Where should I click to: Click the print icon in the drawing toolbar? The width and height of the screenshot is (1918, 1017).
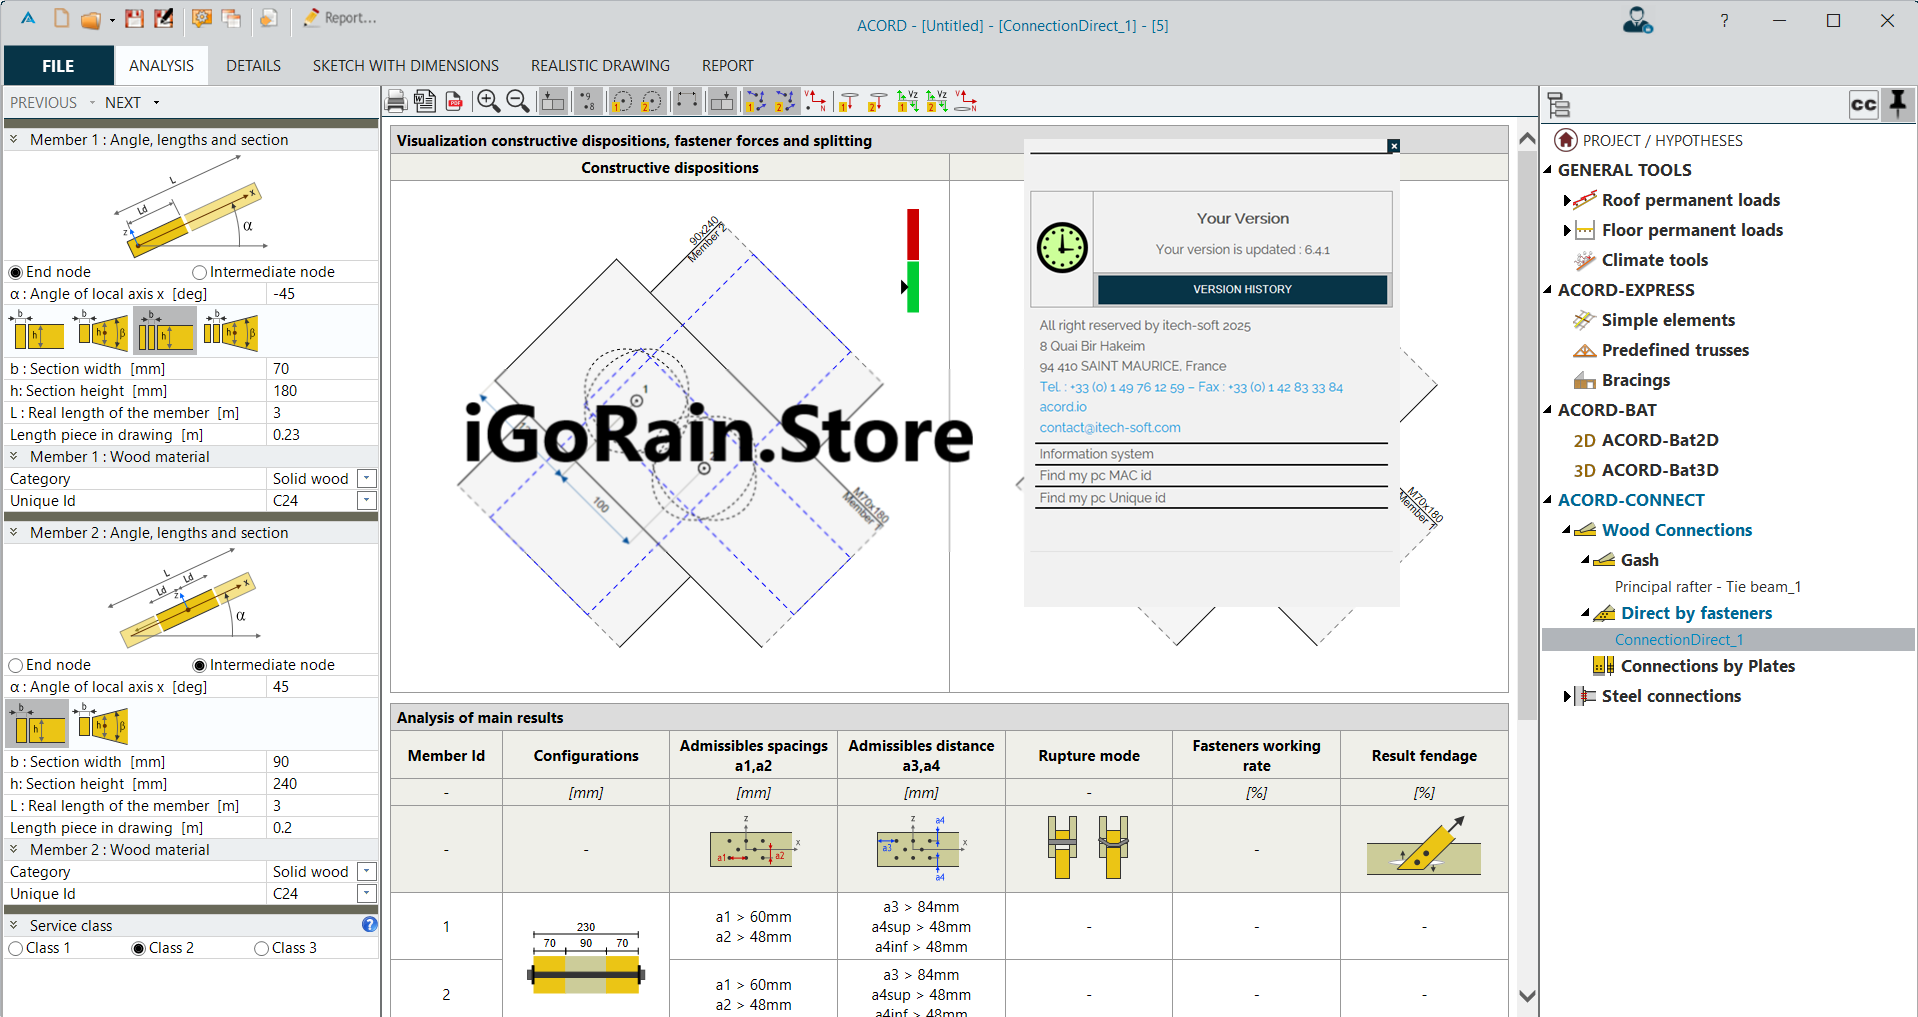click(396, 101)
